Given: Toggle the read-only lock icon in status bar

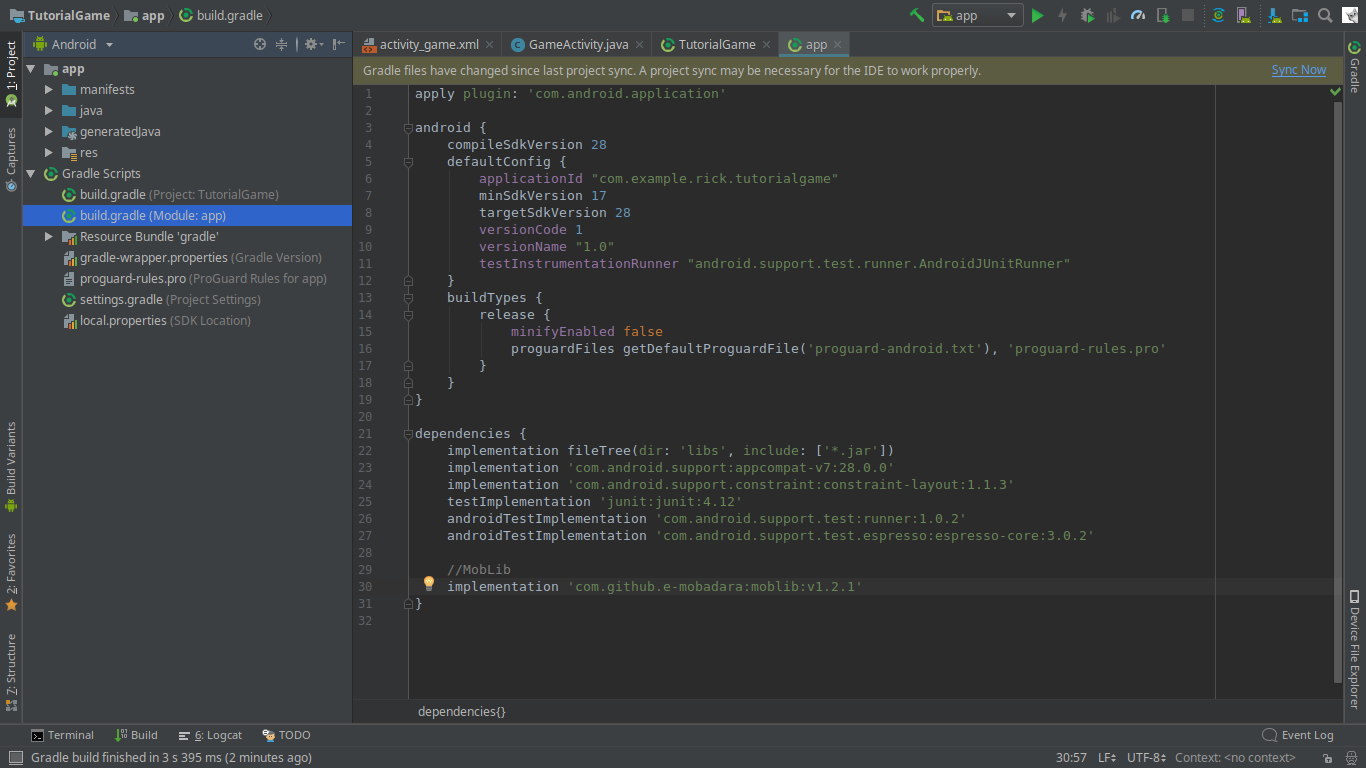Looking at the screenshot, I should coord(1326,758).
